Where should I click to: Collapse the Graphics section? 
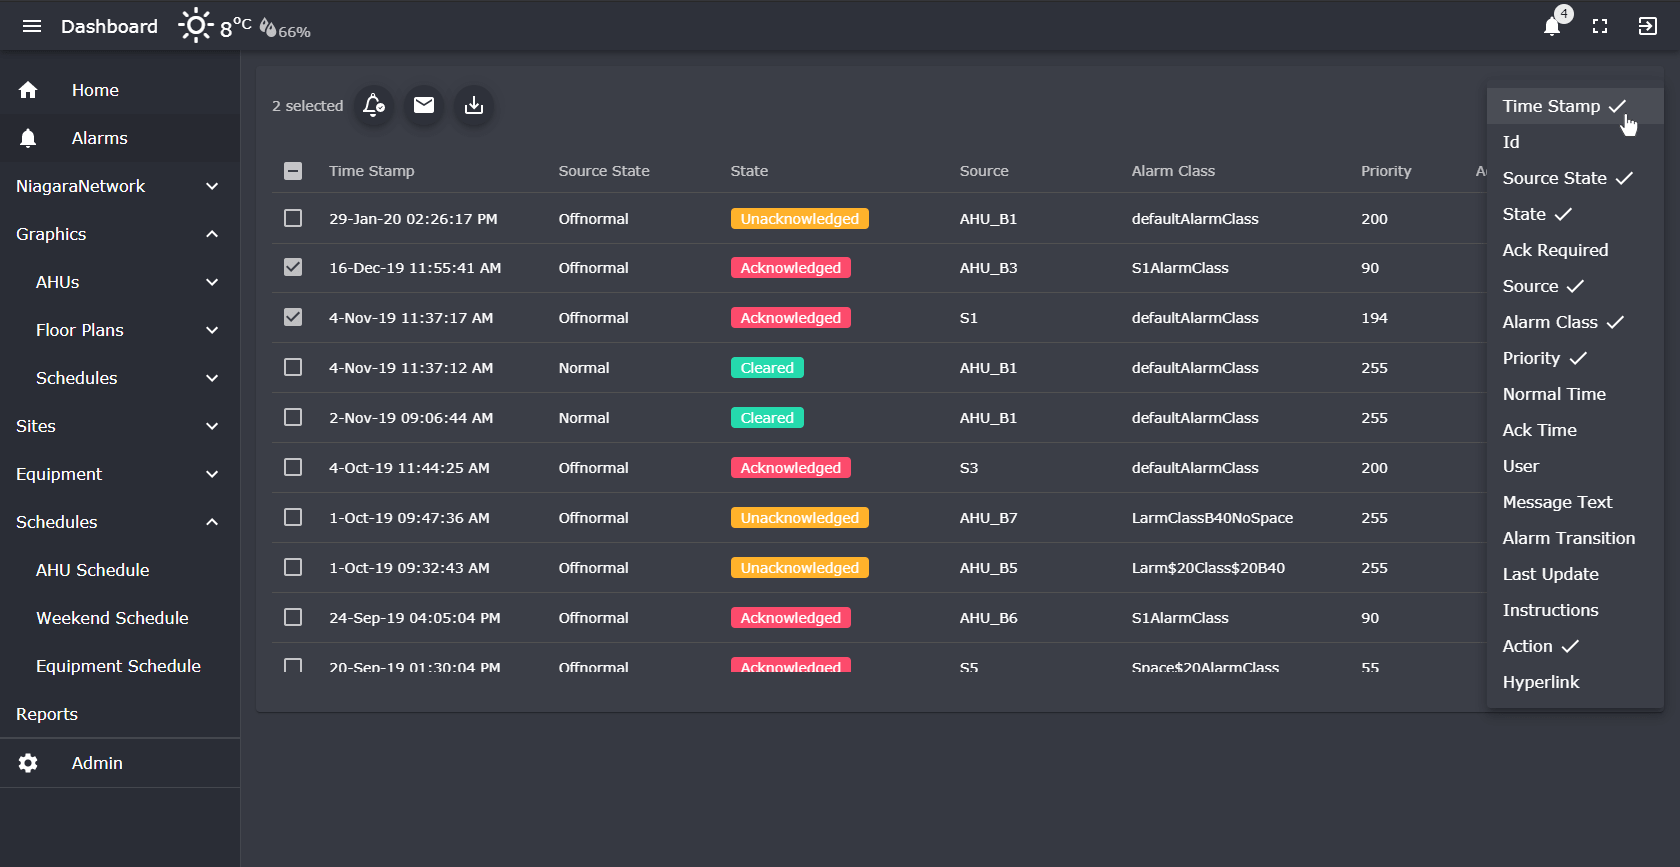point(212,234)
